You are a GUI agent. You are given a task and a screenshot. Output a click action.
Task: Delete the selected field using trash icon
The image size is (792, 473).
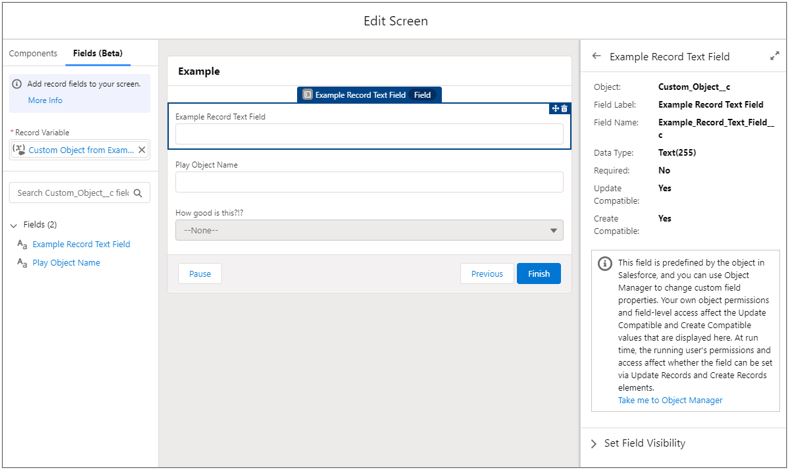click(565, 109)
